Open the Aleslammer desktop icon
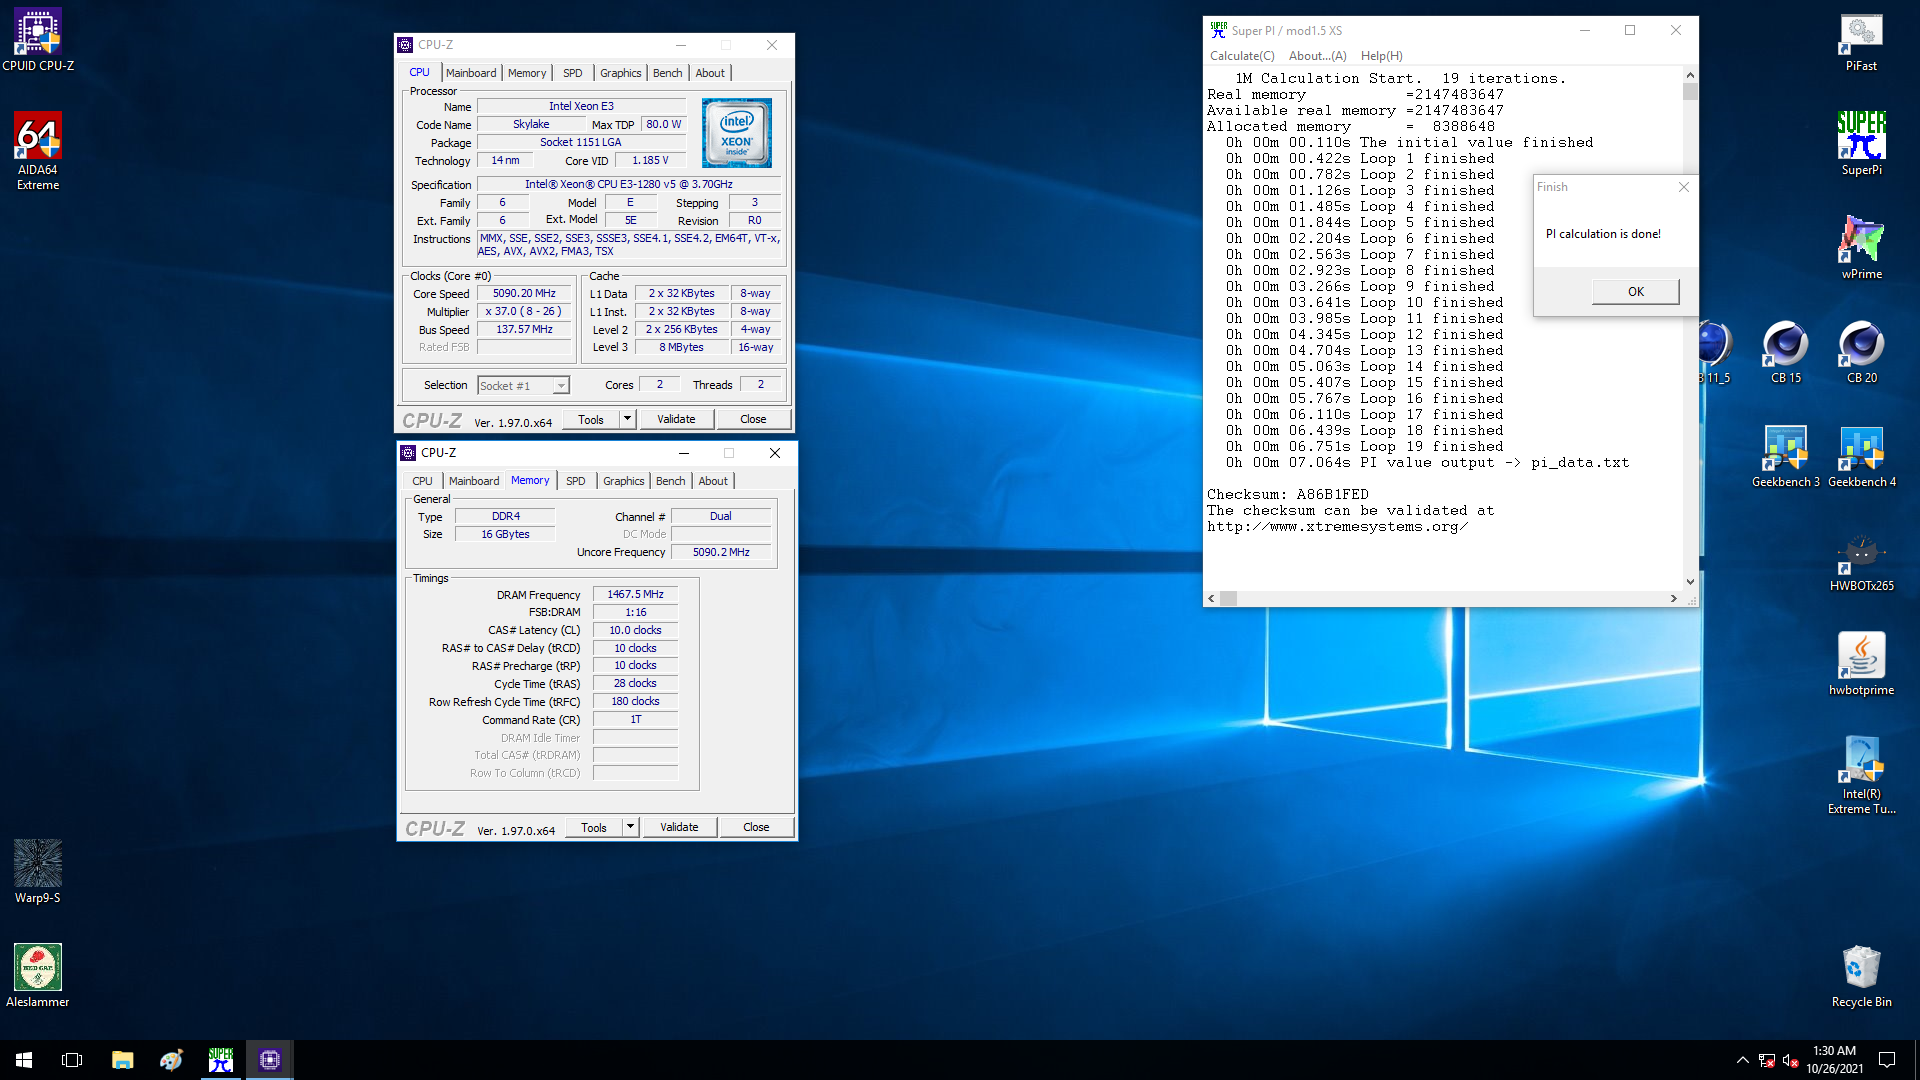The height and width of the screenshot is (1080, 1920). (x=38, y=976)
